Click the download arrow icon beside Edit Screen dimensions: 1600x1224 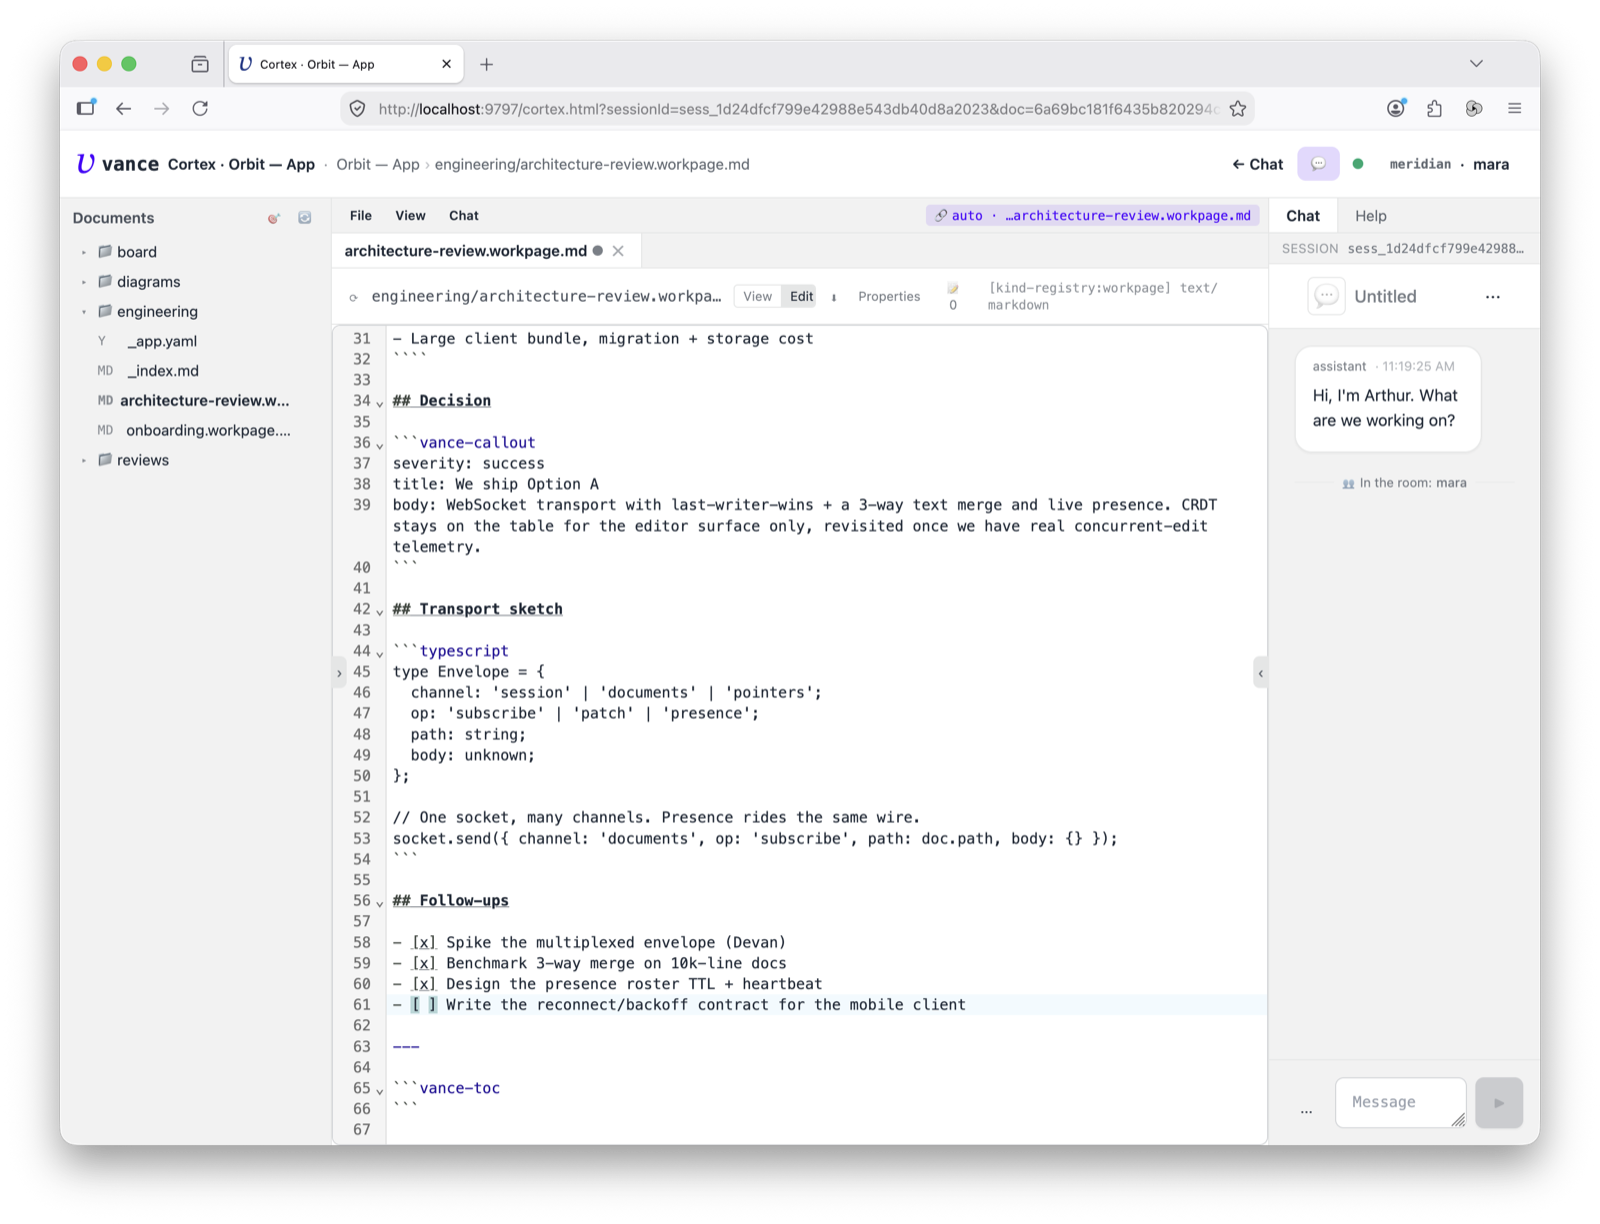[x=834, y=297]
